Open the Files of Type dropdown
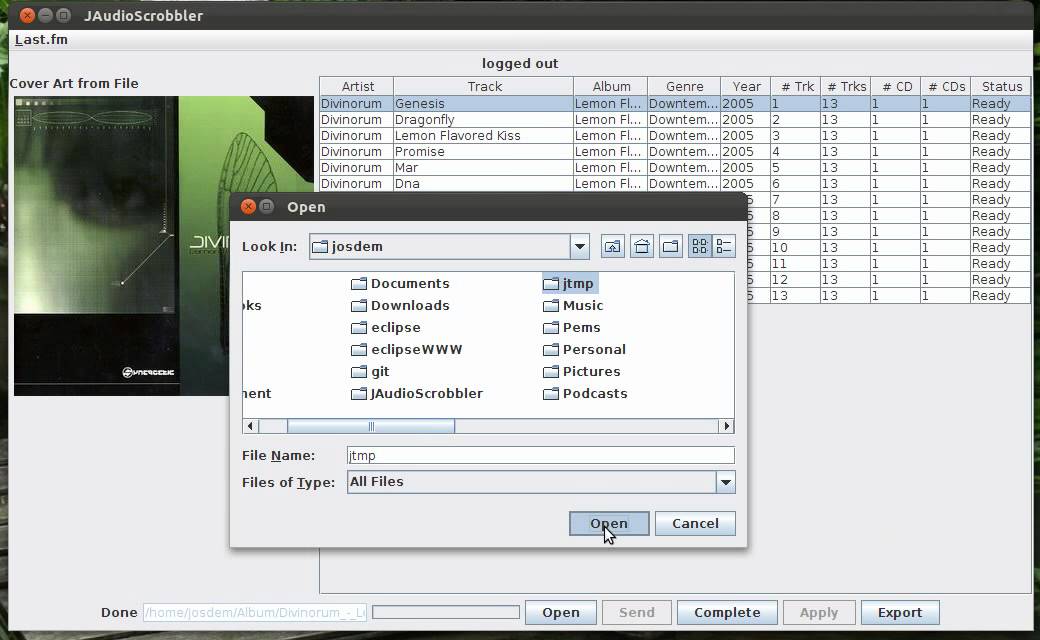1040x640 pixels. [726, 482]
